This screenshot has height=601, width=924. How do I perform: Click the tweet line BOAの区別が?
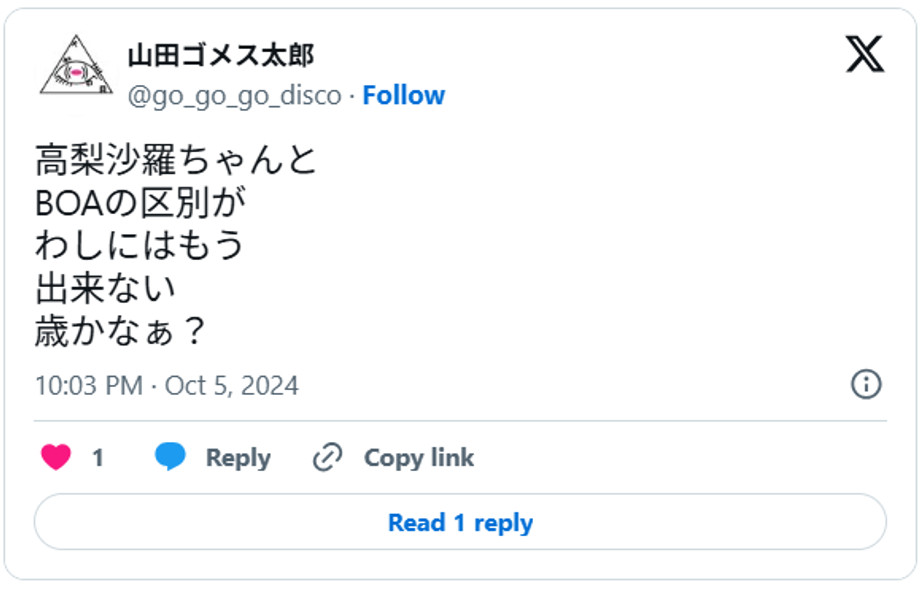point(140,203)
